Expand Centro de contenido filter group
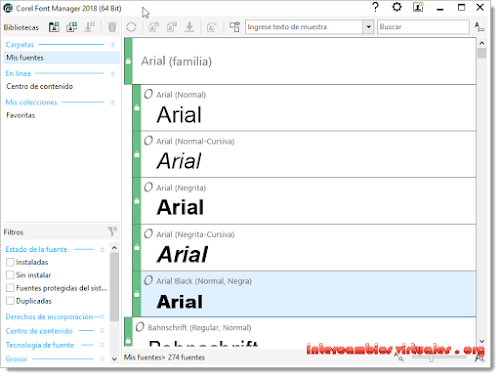The height and width of the screenshot is (377, 500). click(102, 331)
